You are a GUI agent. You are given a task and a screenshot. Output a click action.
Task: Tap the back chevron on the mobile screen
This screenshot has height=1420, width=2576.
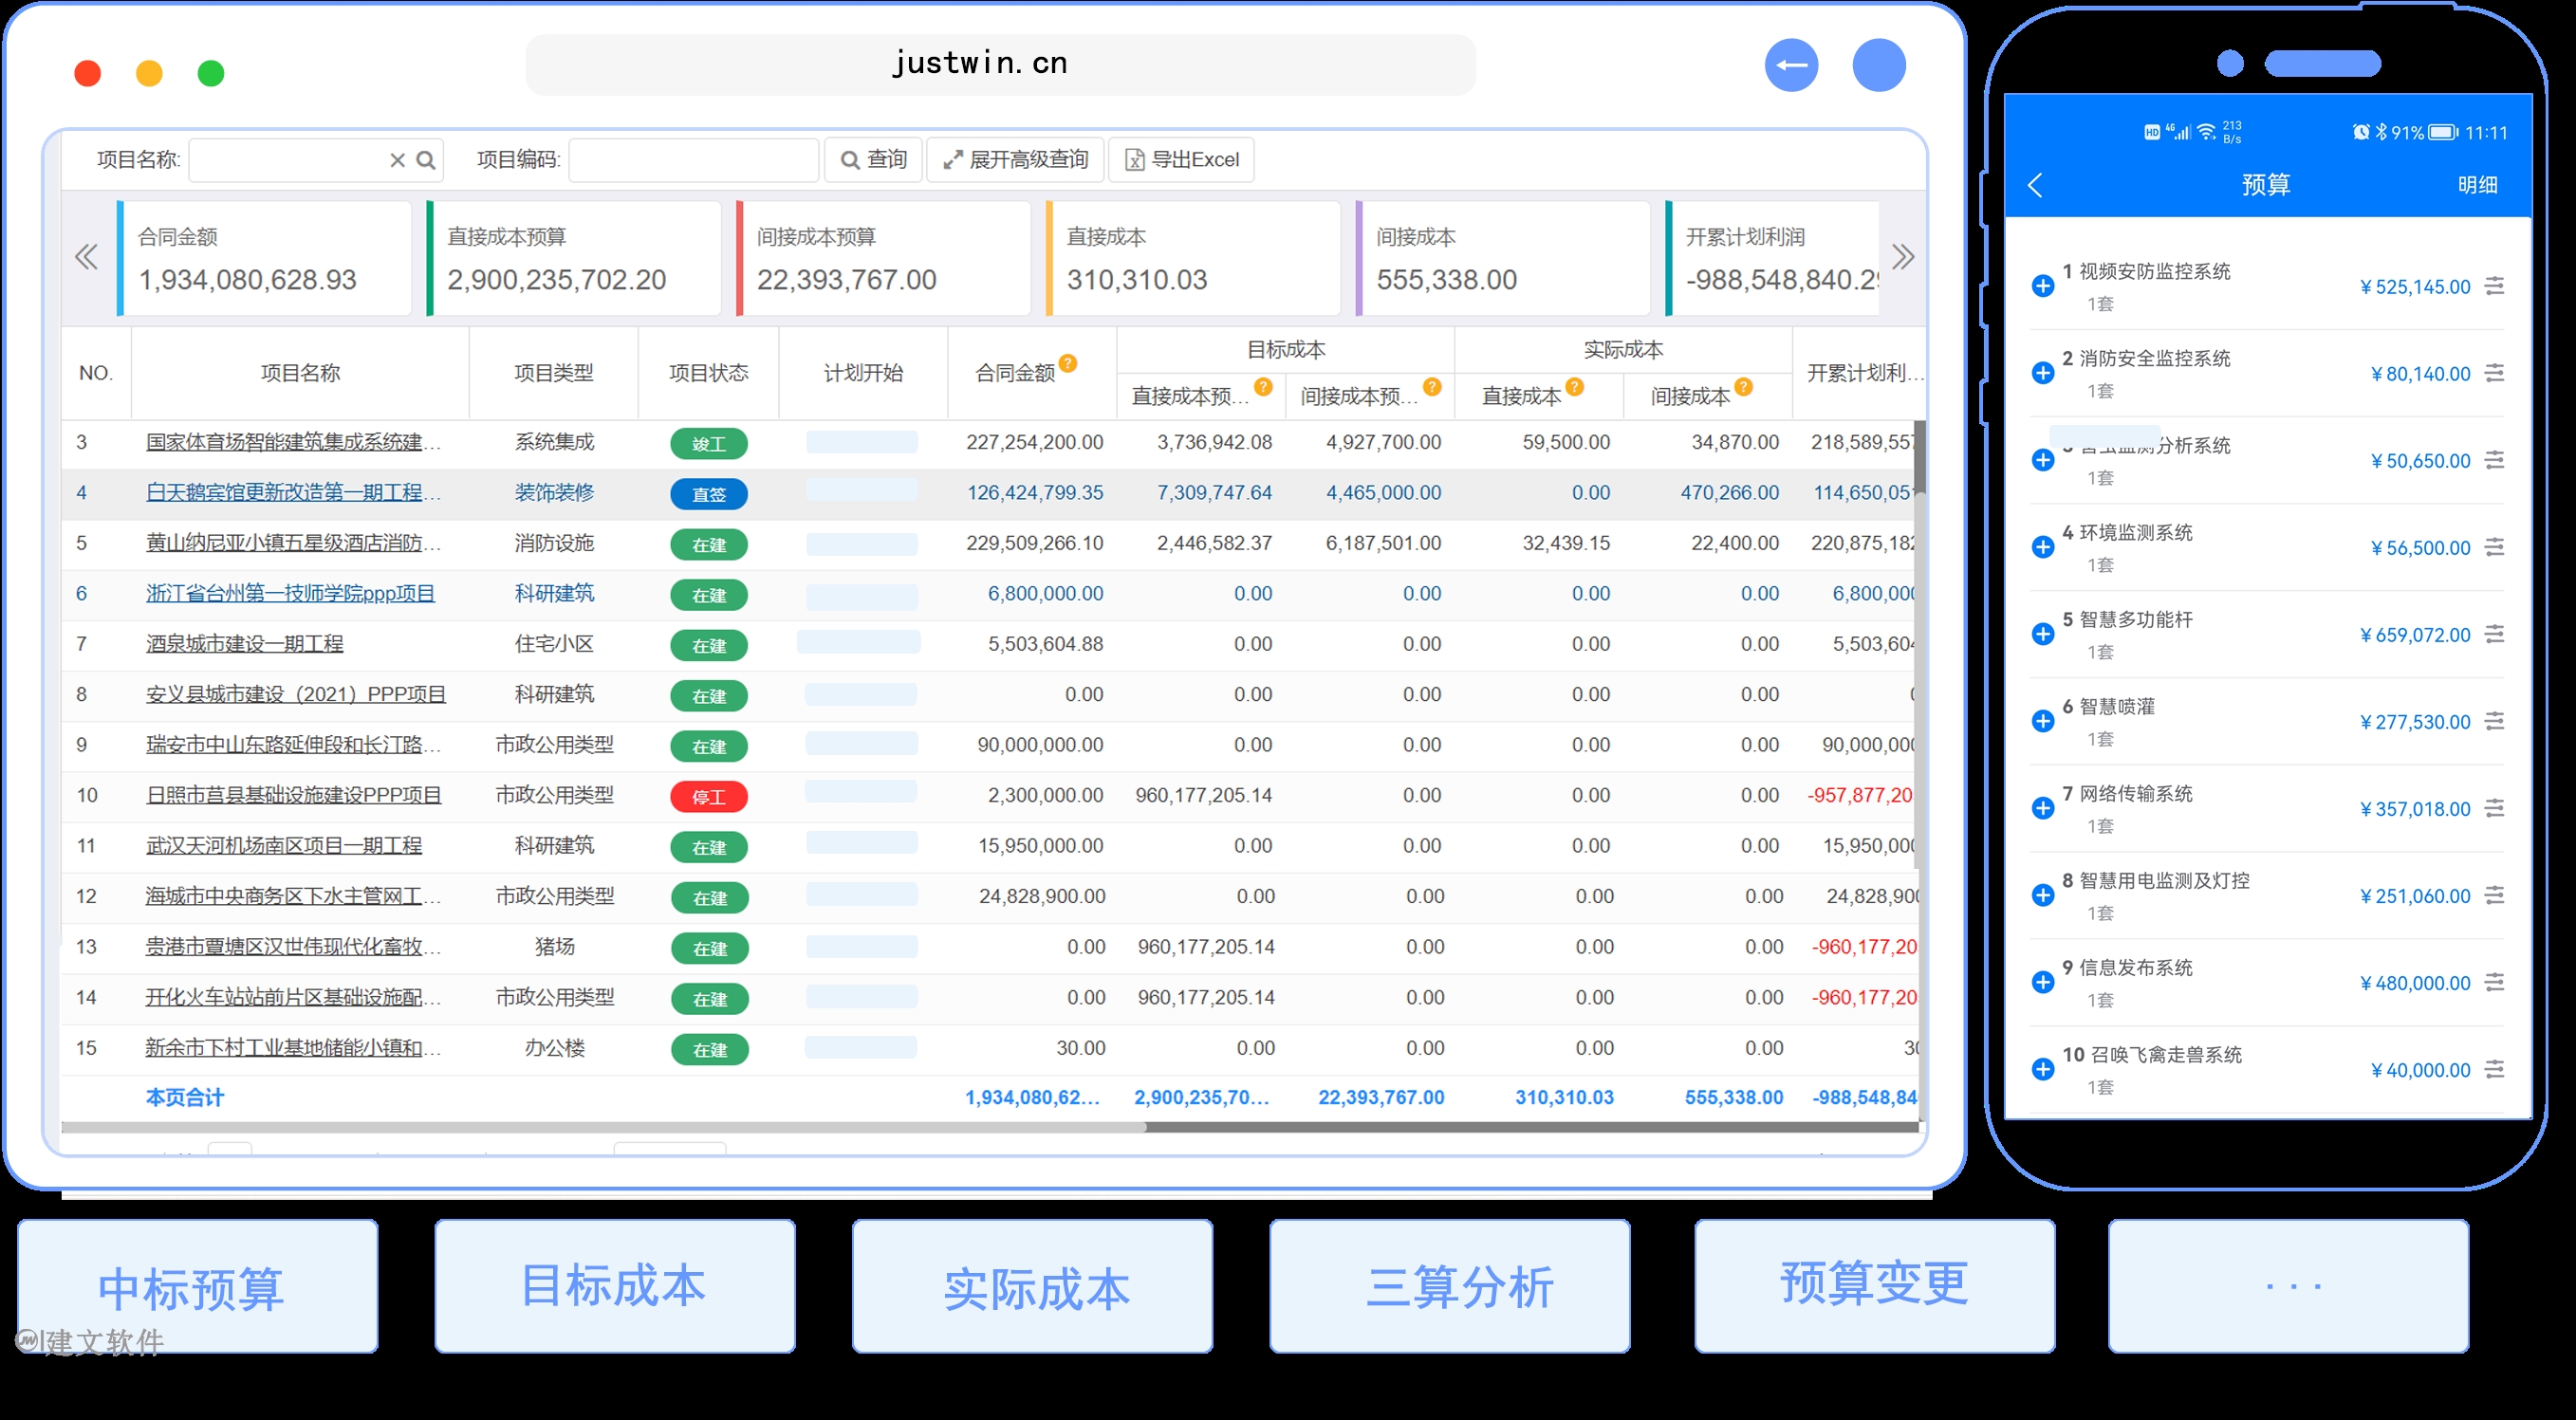[2037, 185]
